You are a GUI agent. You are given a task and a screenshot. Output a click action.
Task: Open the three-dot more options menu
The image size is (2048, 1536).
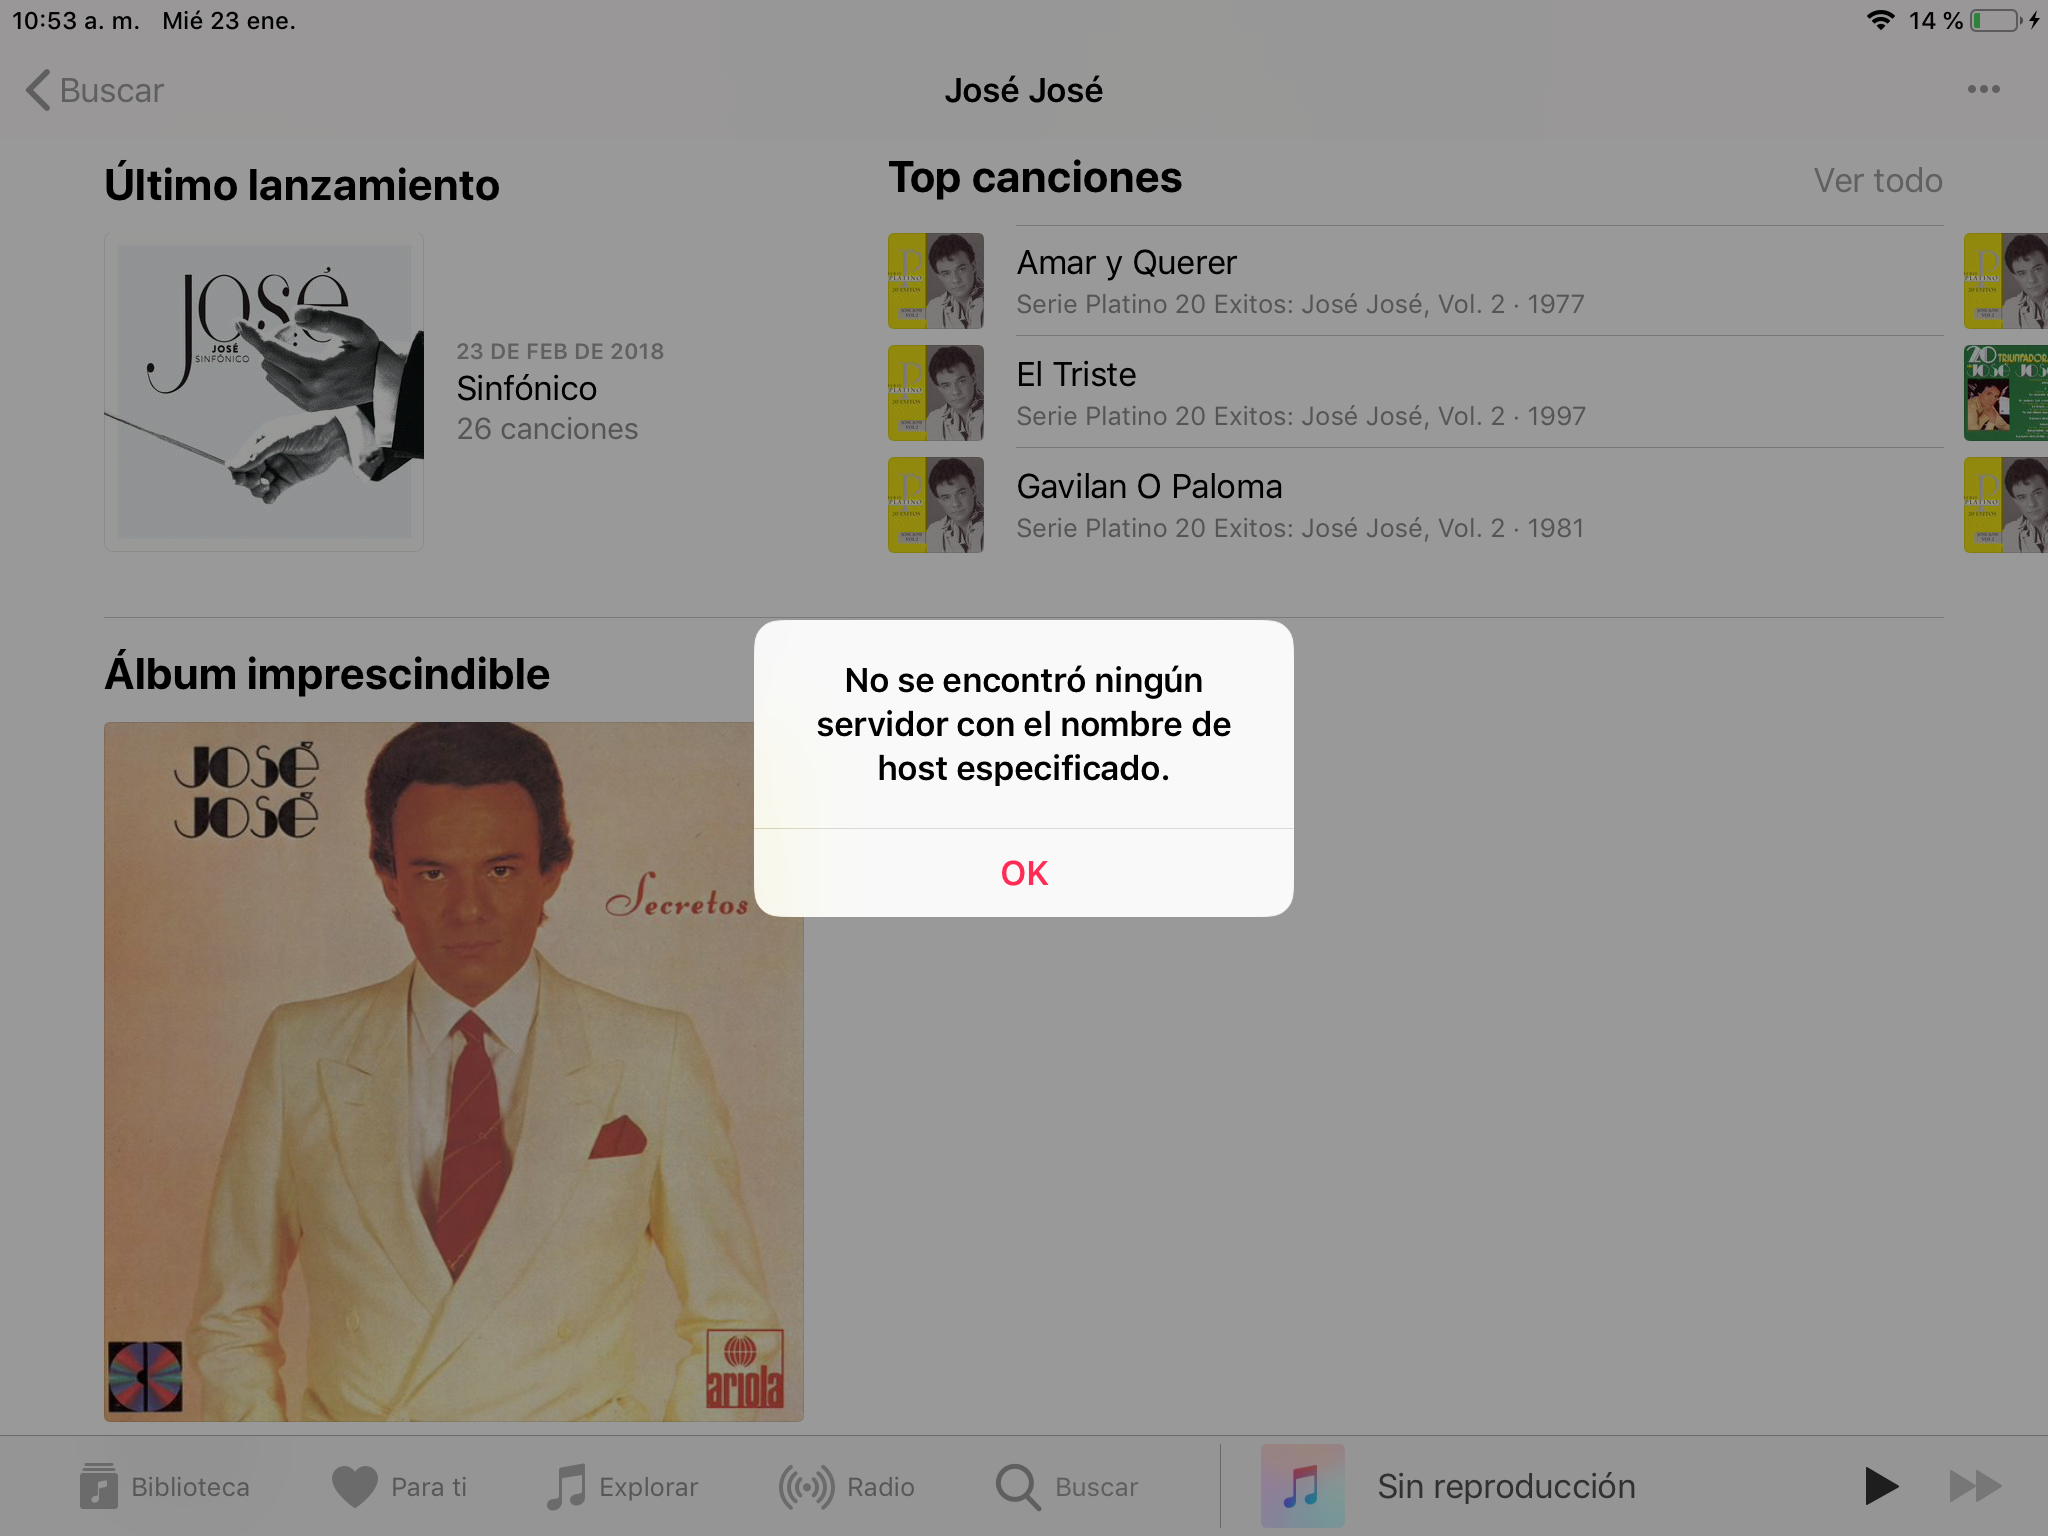(x=1983, y=89)
